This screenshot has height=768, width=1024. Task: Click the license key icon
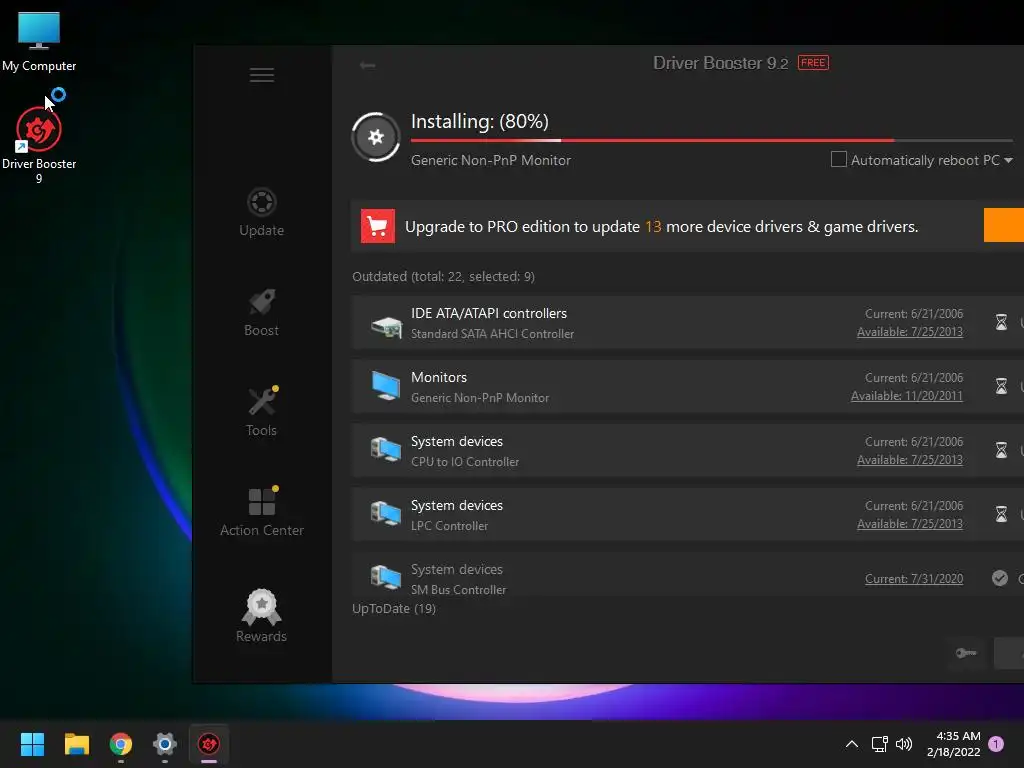point(966,653)
